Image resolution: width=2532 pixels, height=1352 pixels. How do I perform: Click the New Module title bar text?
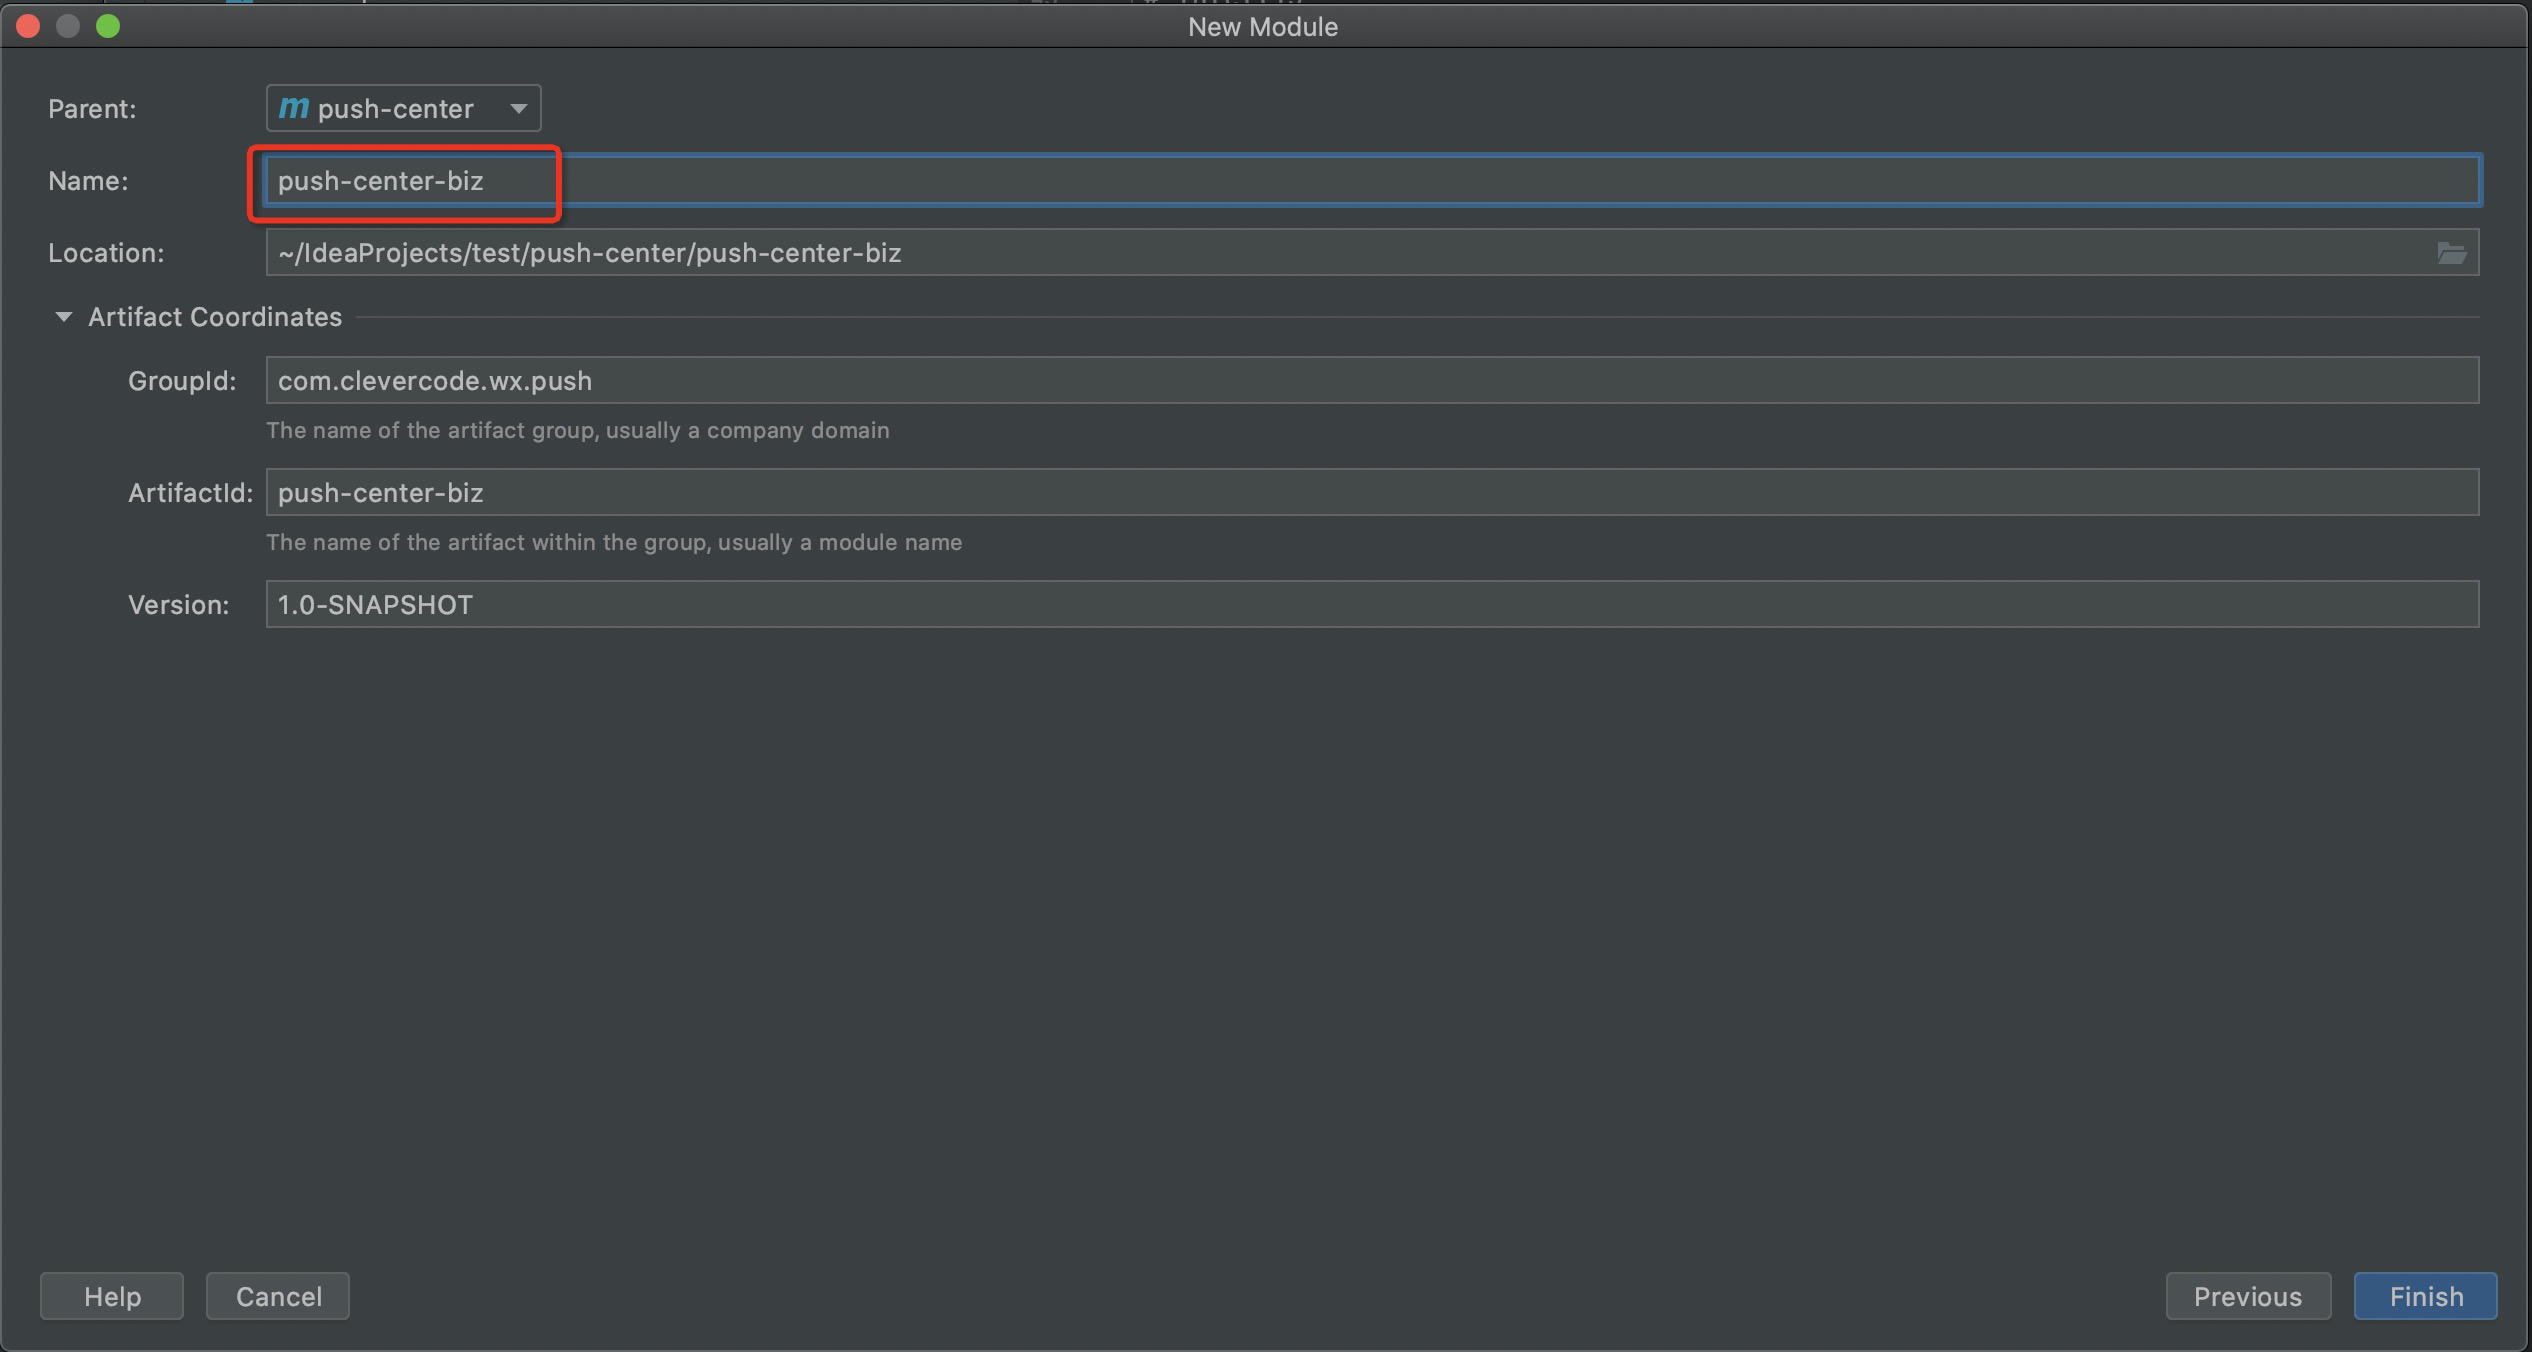[1262, 27]
